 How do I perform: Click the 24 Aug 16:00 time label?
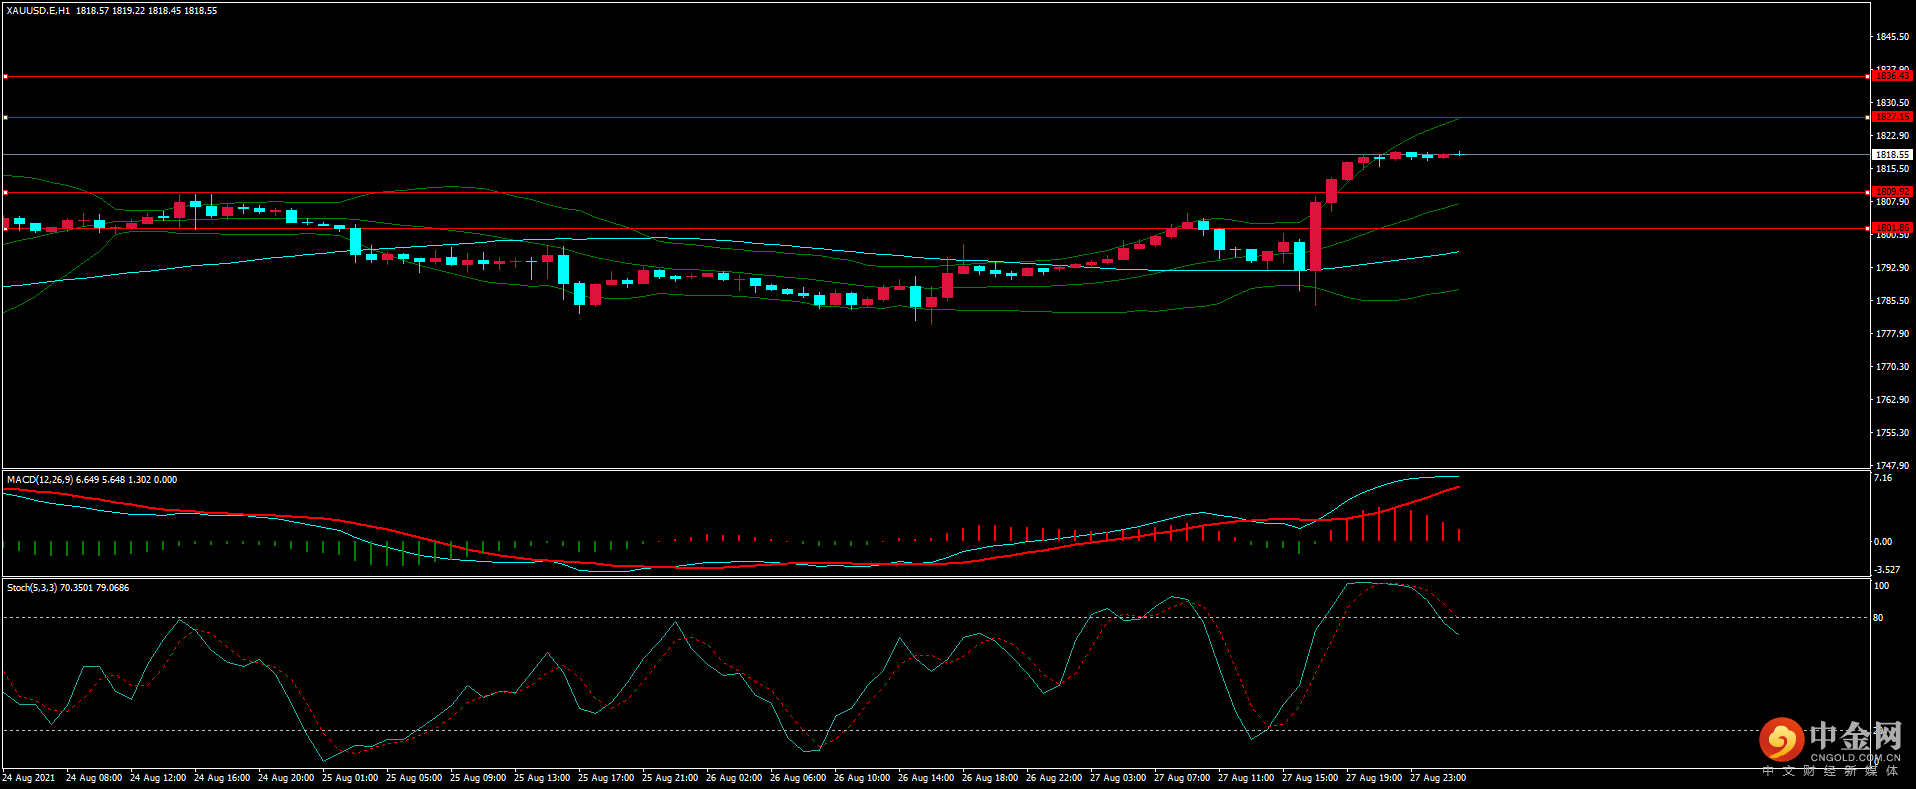click(222, 778)
